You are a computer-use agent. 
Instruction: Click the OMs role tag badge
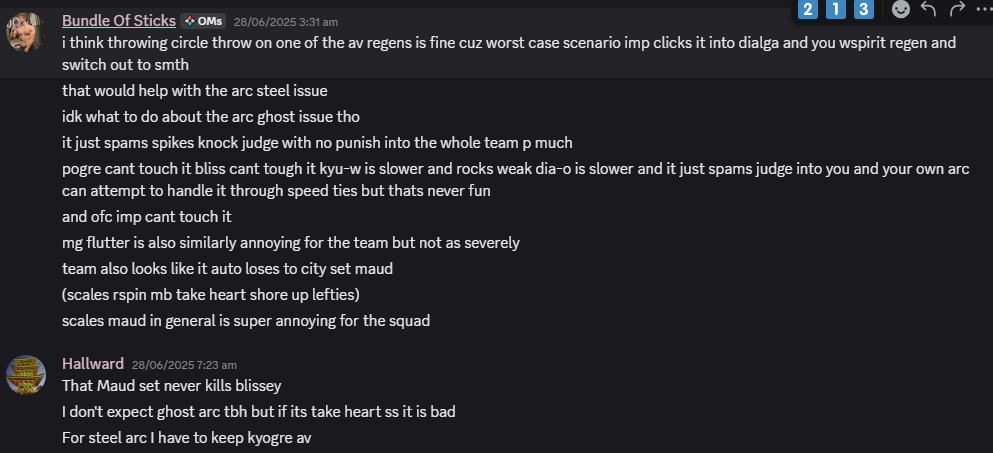click(x=203, y=21)
